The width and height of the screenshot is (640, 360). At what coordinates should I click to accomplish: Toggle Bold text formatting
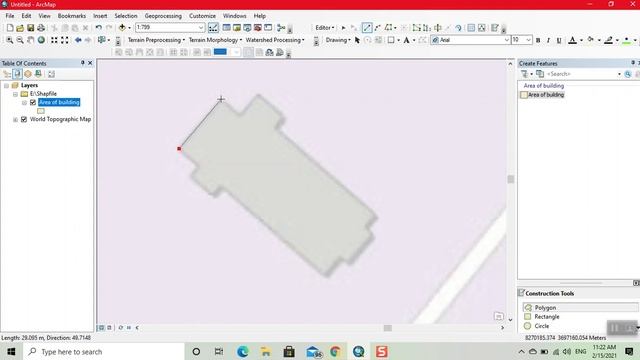tap(538, 40)
